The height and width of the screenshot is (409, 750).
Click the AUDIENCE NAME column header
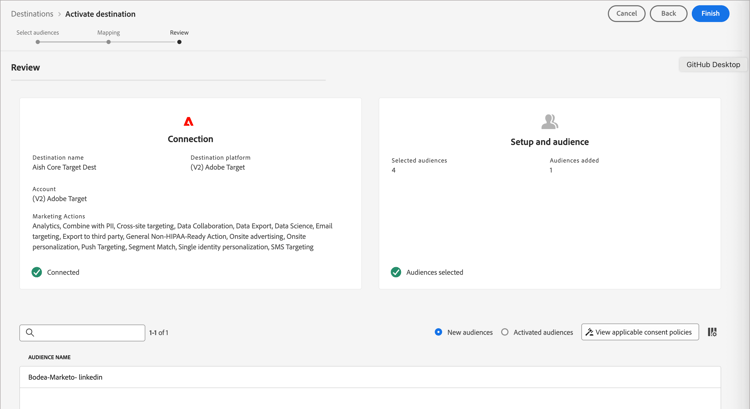pos(49,357)
